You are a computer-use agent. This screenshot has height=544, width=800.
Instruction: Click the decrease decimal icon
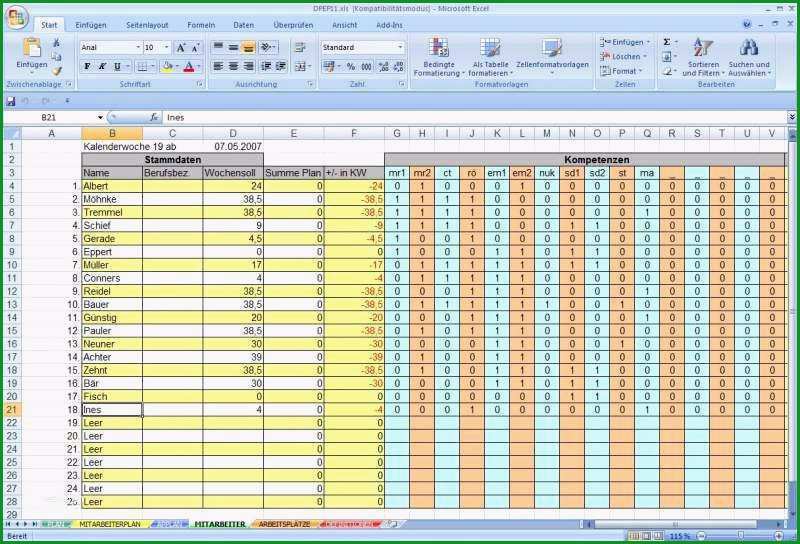point(398,66)
